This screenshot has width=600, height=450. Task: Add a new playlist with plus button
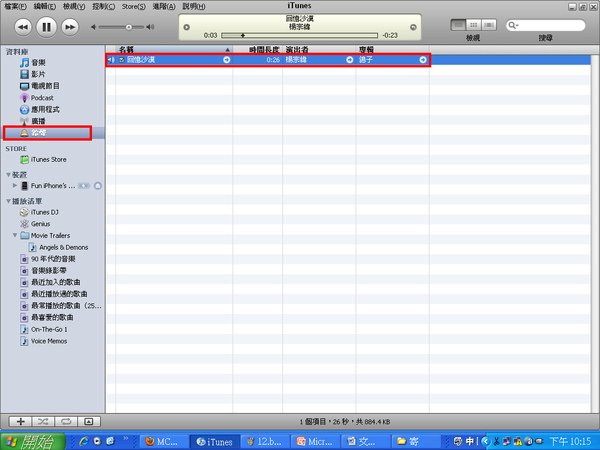pyautogui.click(x=20, y=422)
